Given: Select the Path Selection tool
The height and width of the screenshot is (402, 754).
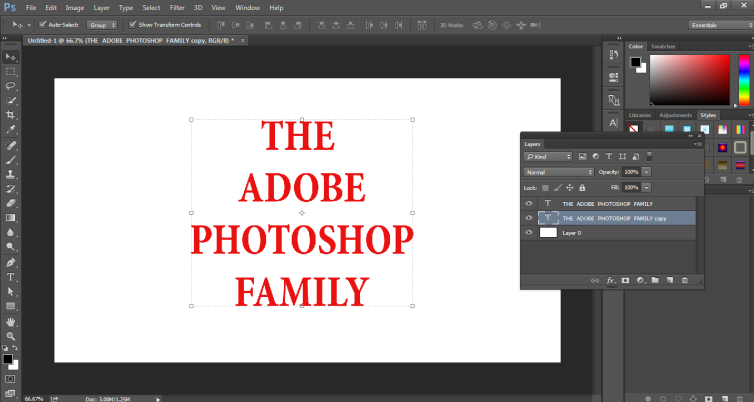Looking at the screenshot, I should 11,291.
